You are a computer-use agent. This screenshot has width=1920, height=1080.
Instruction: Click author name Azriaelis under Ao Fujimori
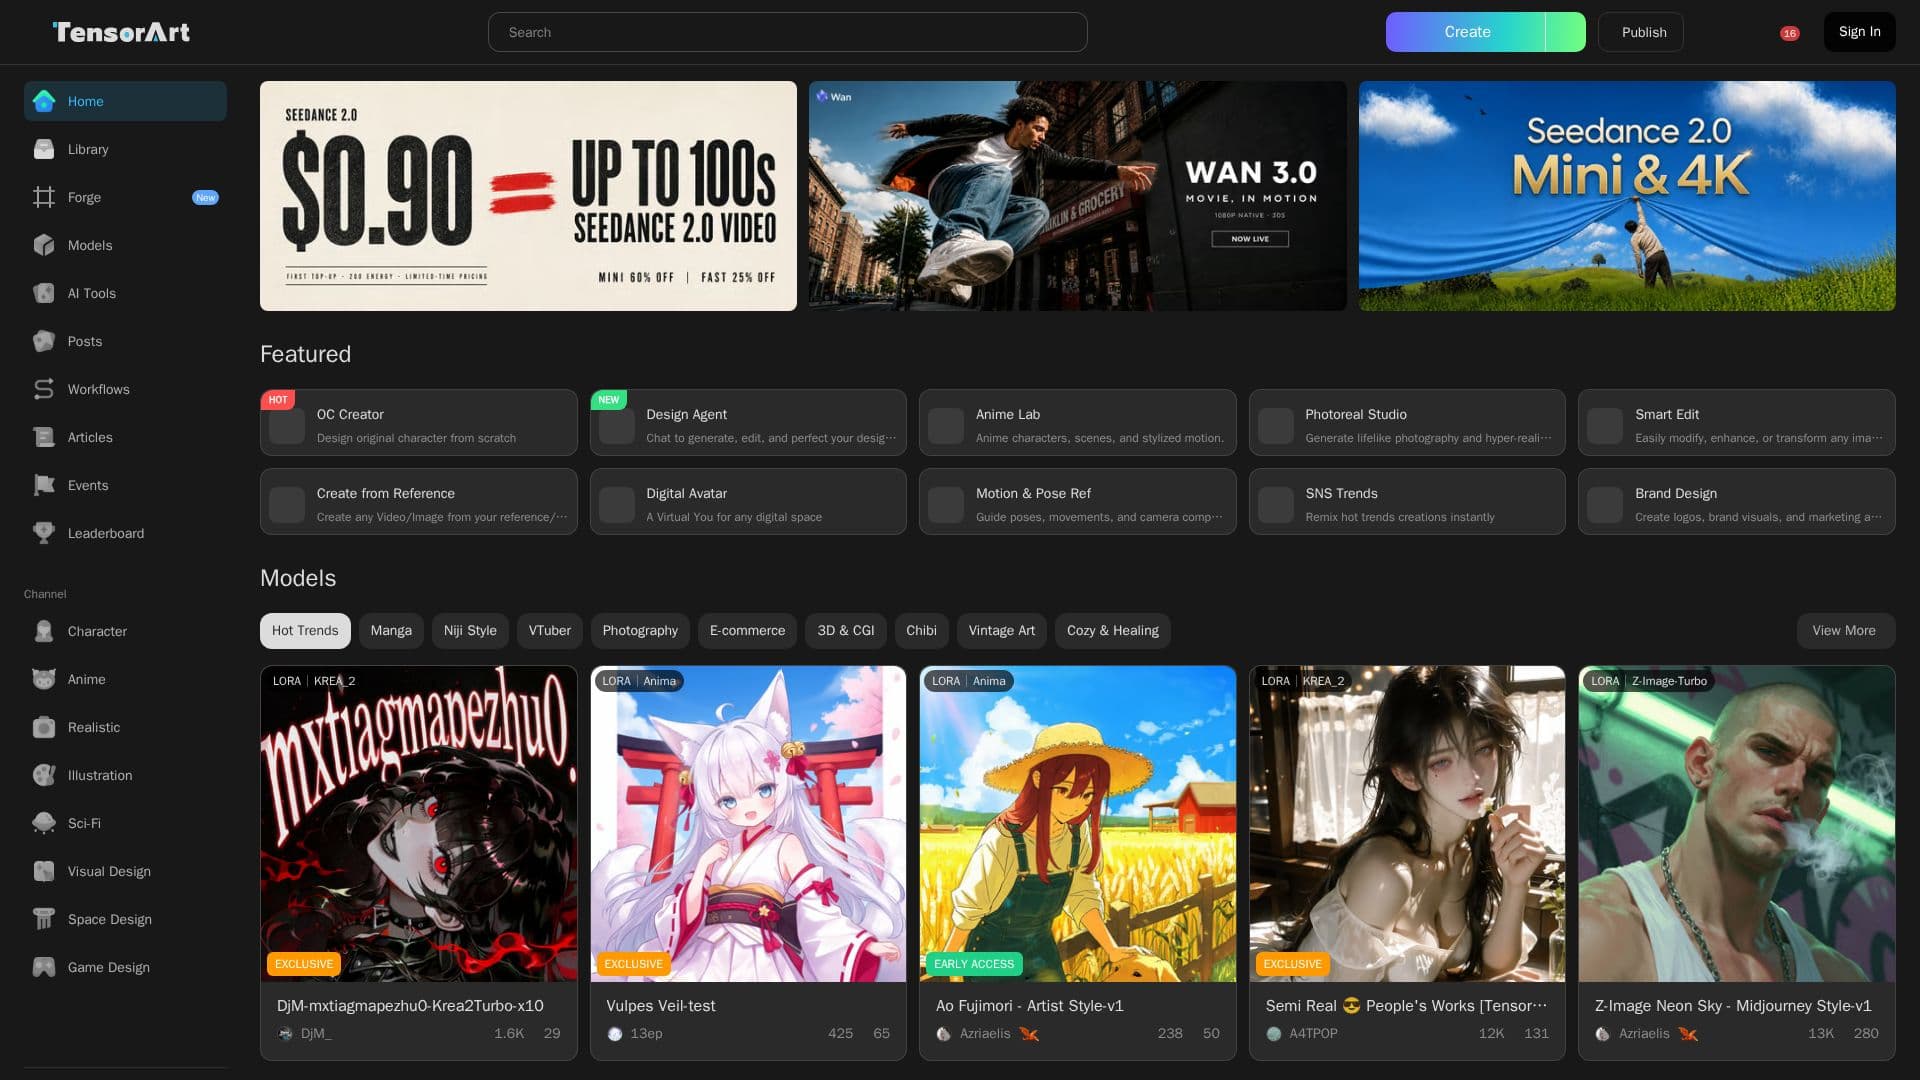point(984,1034)
